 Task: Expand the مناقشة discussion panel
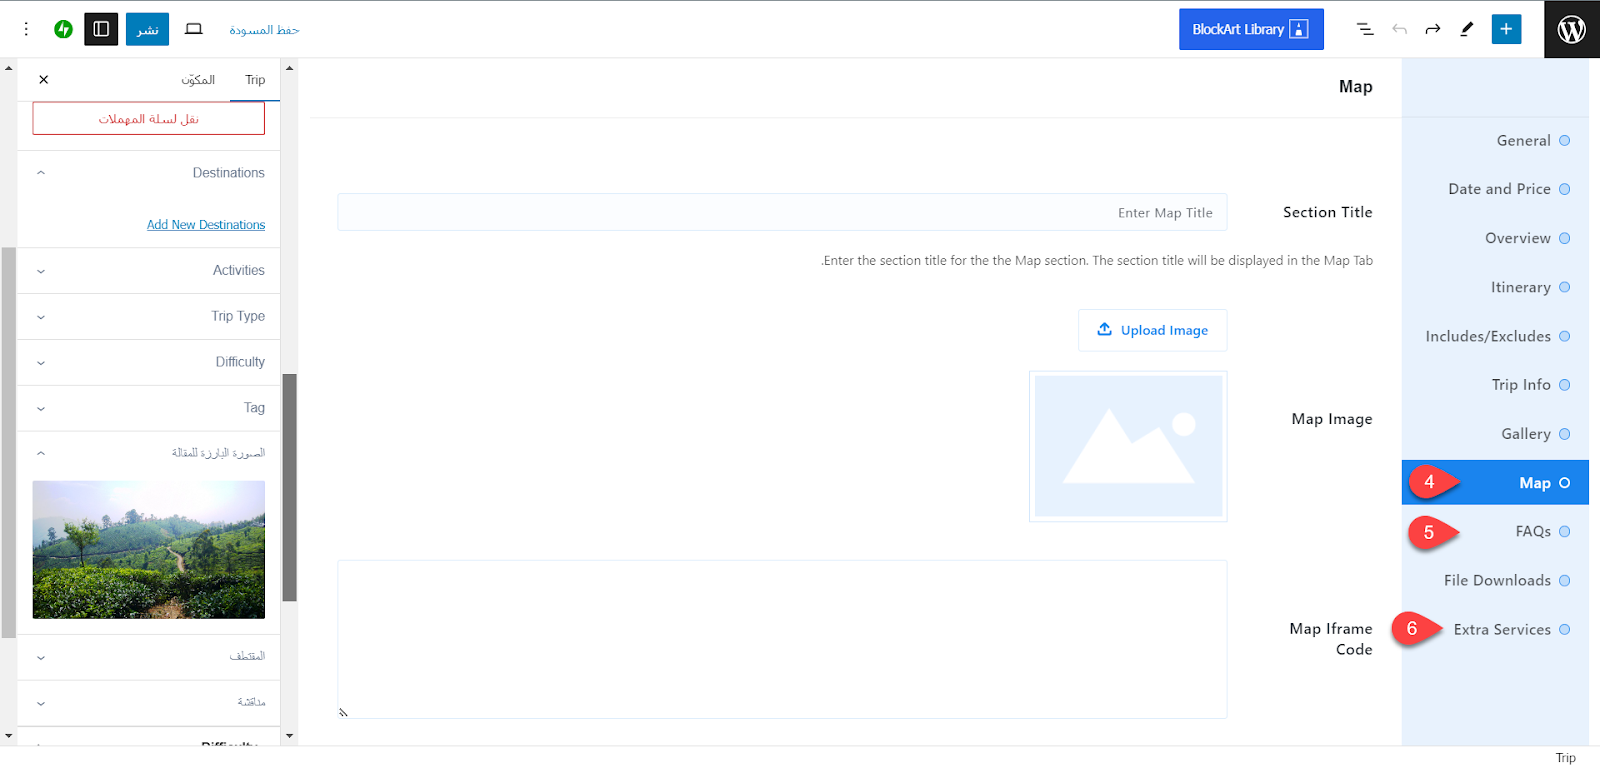(149, 703)
